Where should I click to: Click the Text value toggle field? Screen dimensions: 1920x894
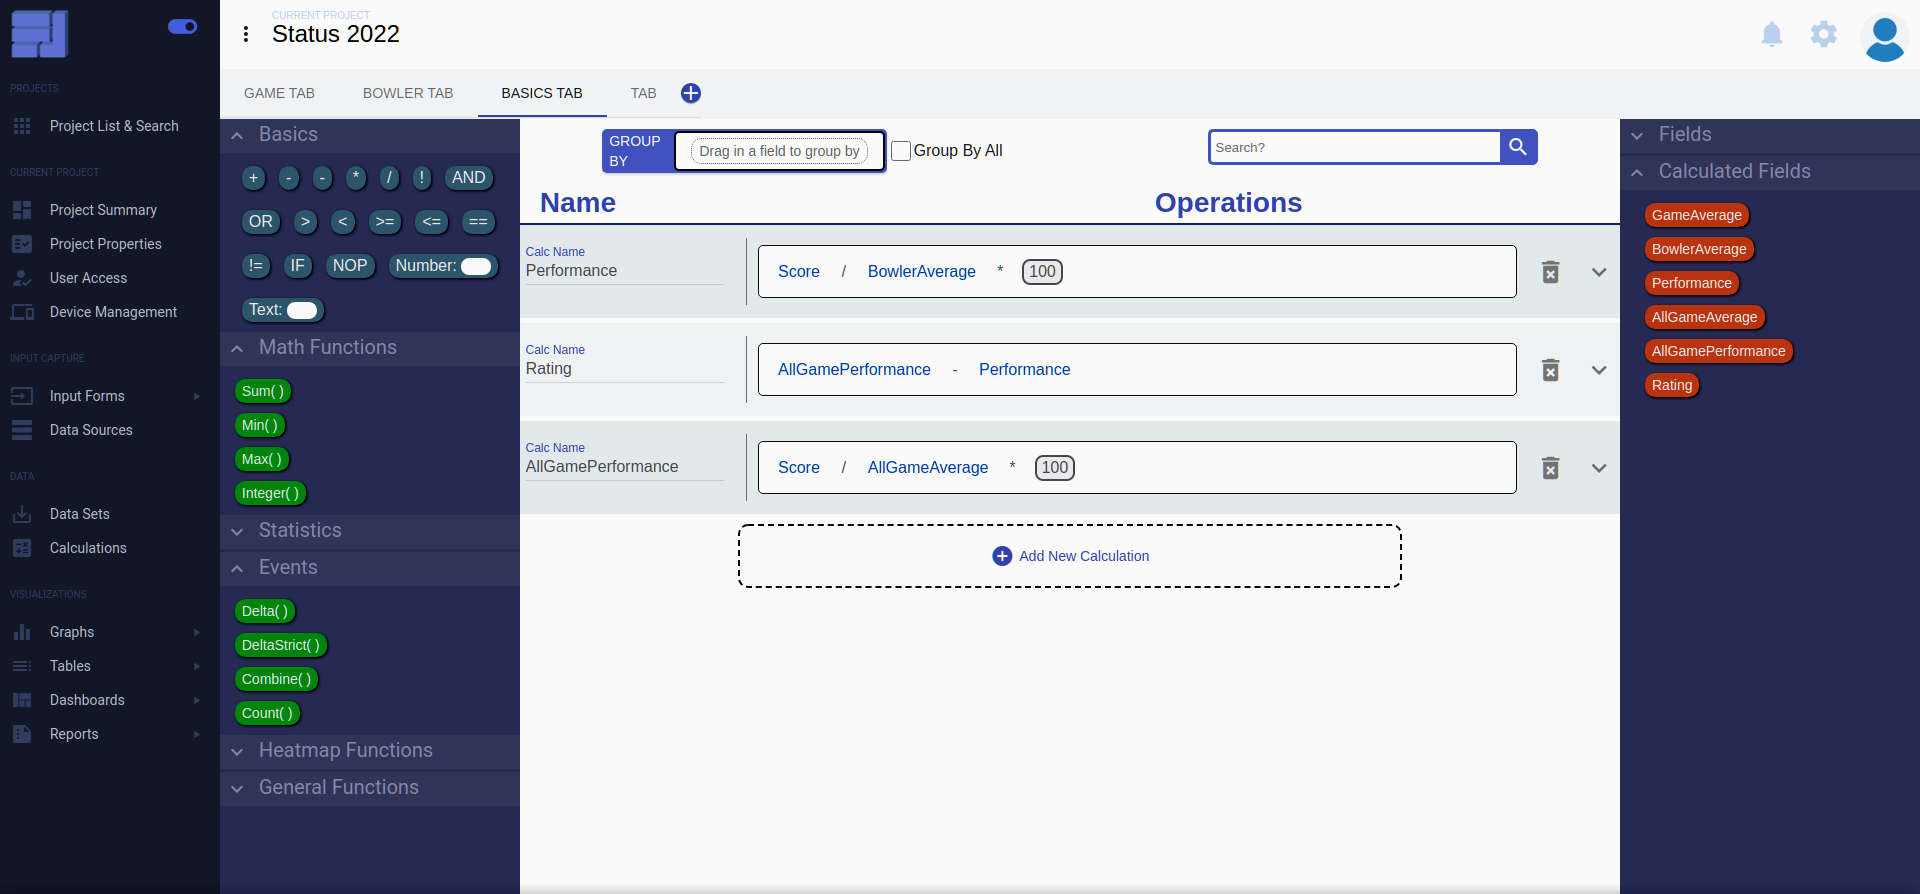click(302, 310)
